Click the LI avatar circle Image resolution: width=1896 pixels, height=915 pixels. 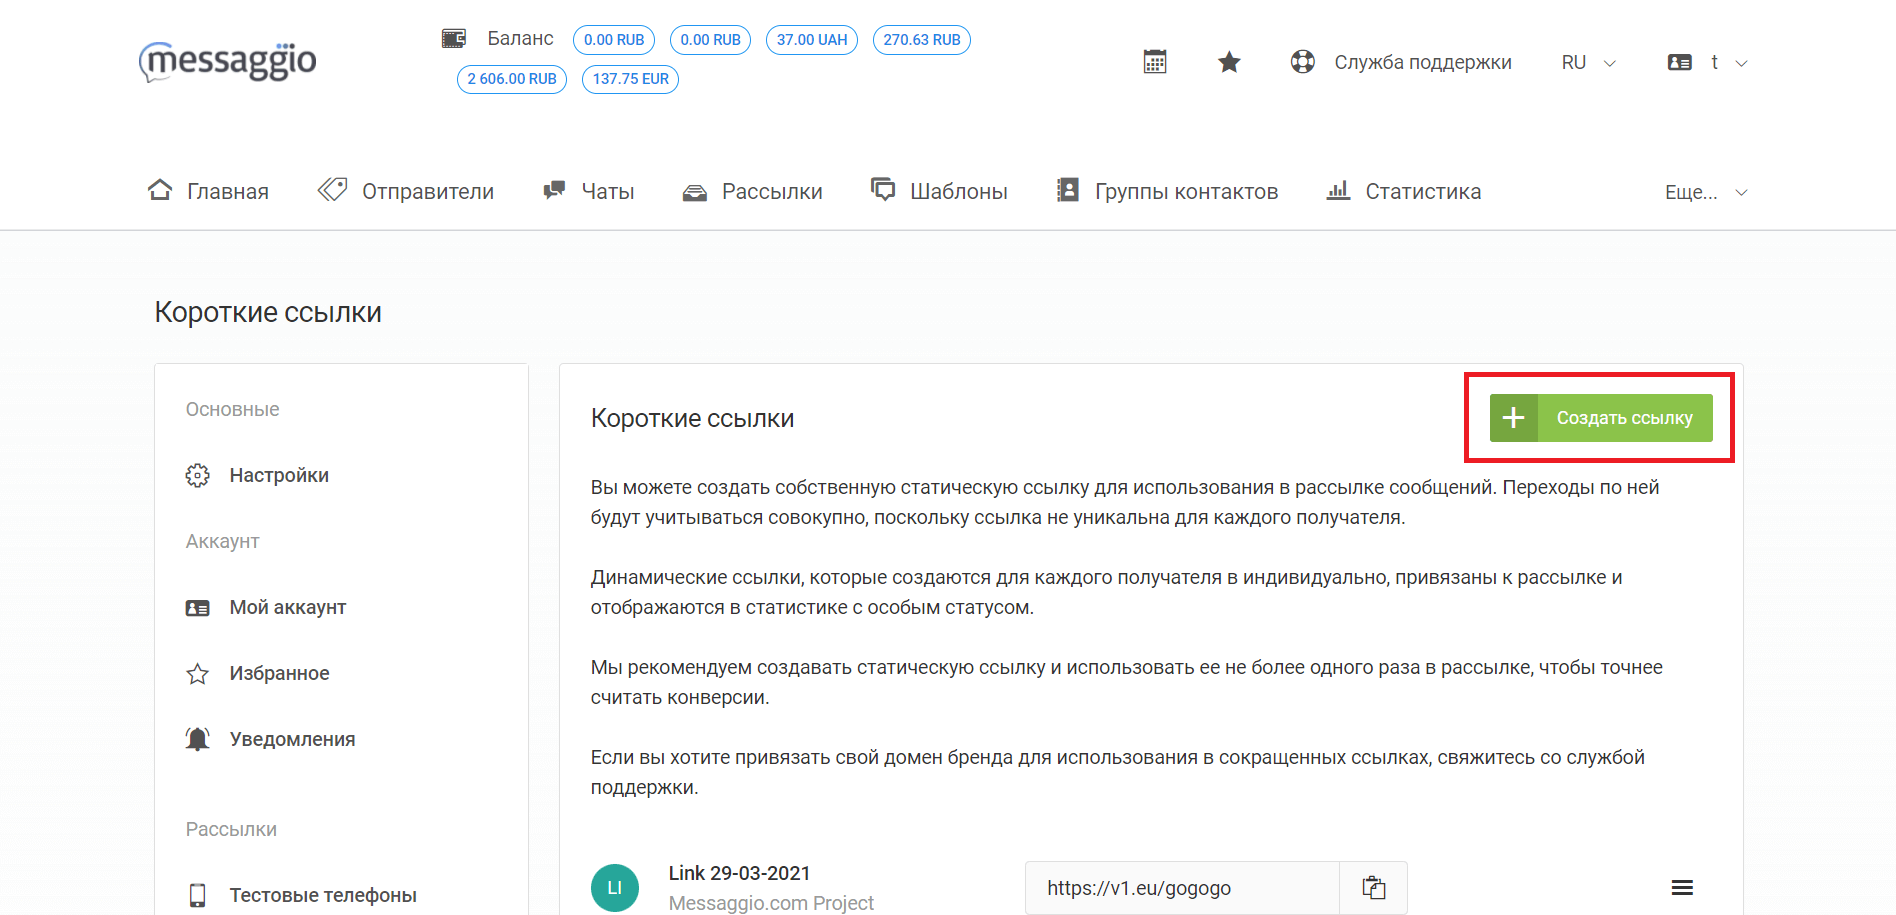tap(615, 888)
